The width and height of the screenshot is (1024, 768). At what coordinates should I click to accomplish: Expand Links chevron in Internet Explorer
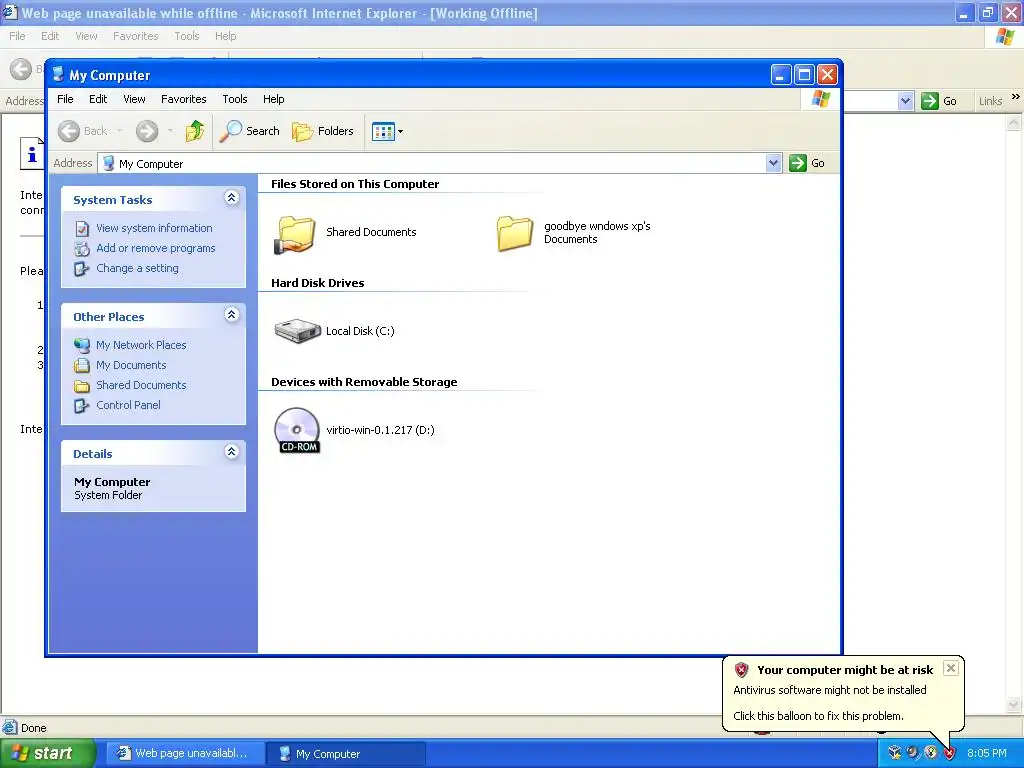tap(1015, 97)
